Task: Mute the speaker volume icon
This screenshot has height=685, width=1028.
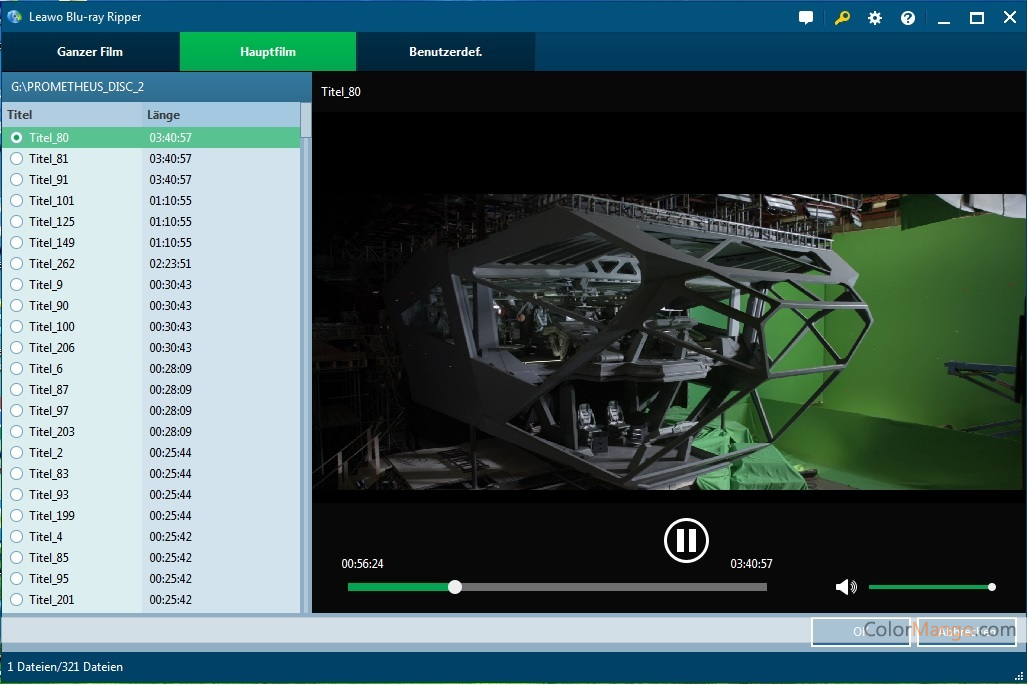Action: pyautogui.click(x=846, y=587)
